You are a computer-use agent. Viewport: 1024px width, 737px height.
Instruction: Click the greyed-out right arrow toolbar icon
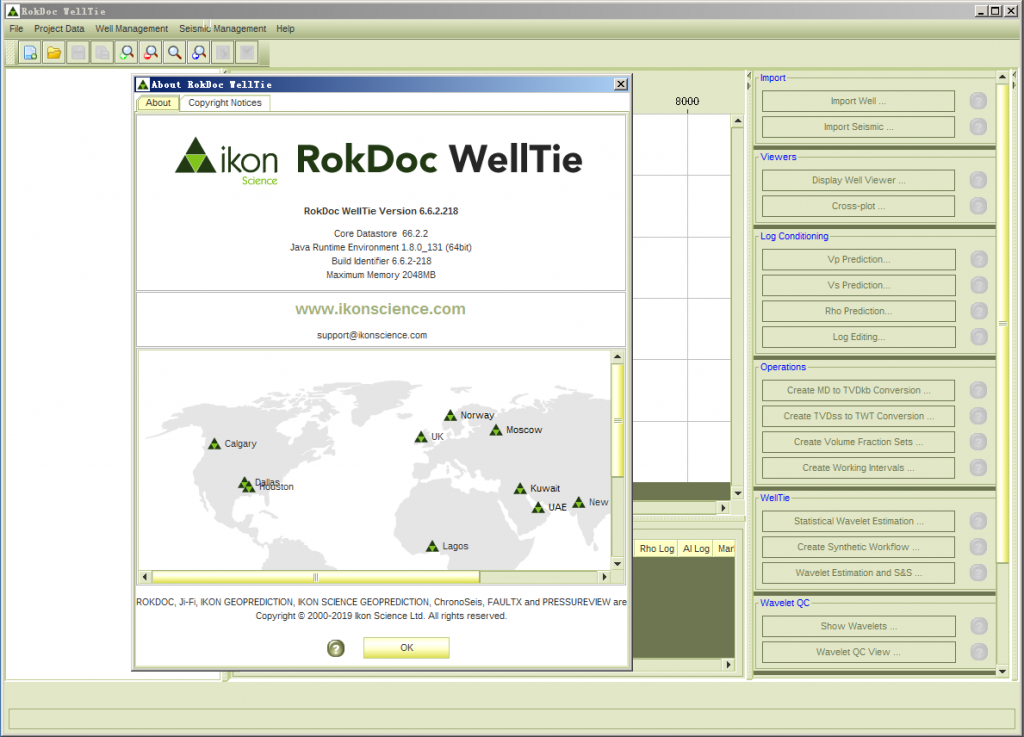coord(223,53)
